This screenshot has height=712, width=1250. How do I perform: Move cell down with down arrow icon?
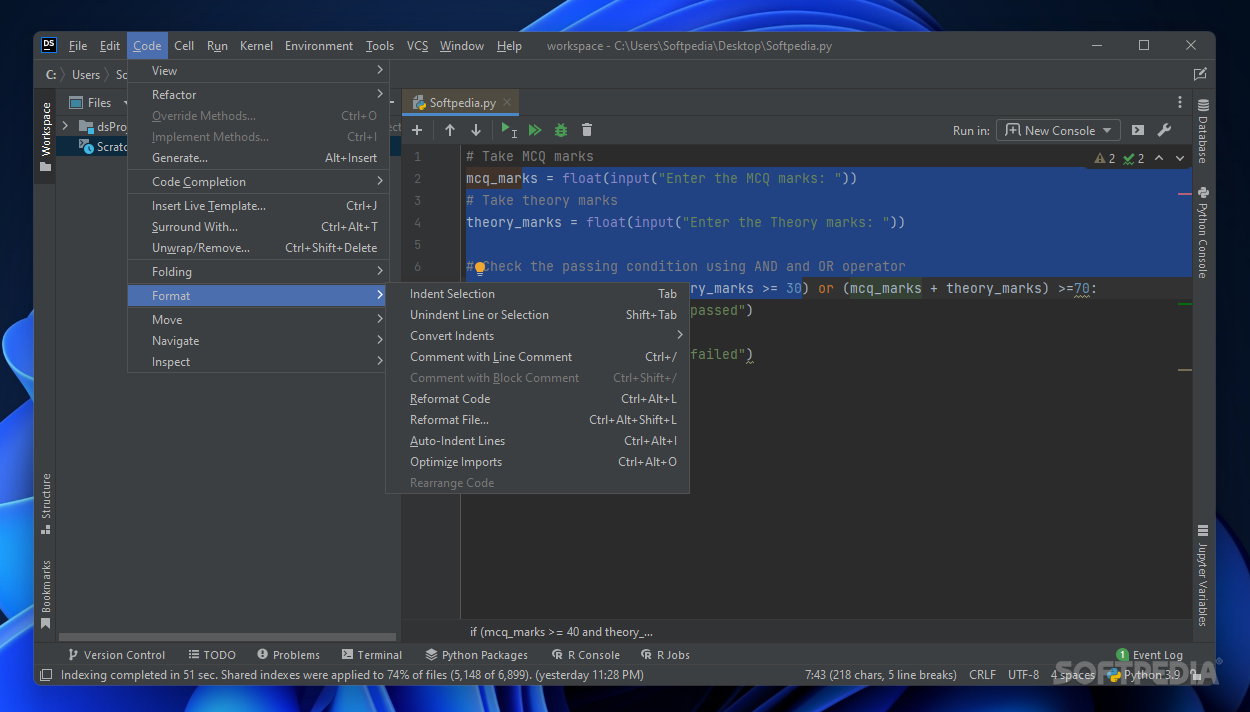coord(476,130)
